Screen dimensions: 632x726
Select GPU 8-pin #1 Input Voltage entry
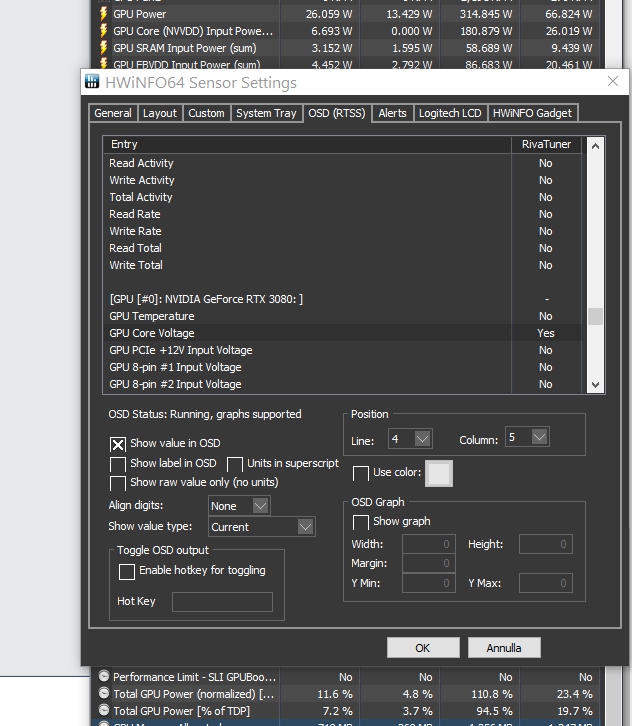(343, 367)
